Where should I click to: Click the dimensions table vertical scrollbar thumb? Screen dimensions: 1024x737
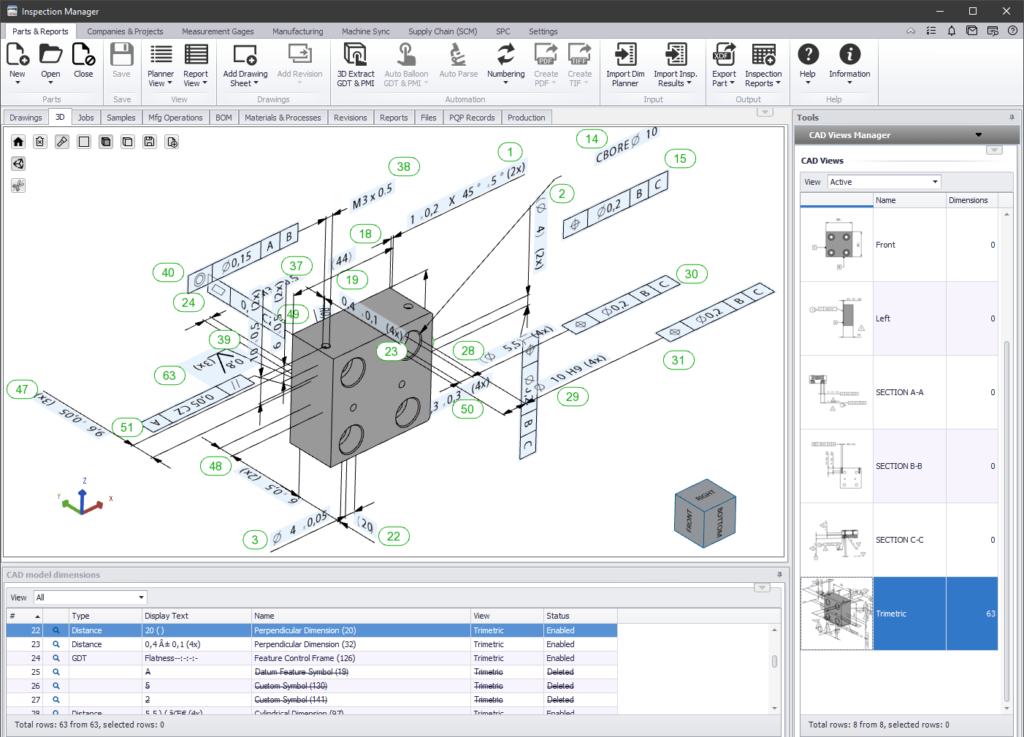pyautogui.click(x=774, y=662)
